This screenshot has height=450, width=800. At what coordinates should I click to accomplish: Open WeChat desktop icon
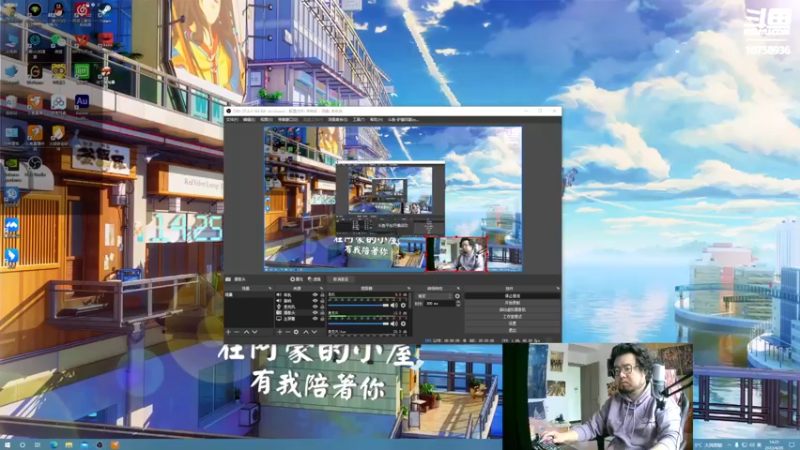point(58,42)
